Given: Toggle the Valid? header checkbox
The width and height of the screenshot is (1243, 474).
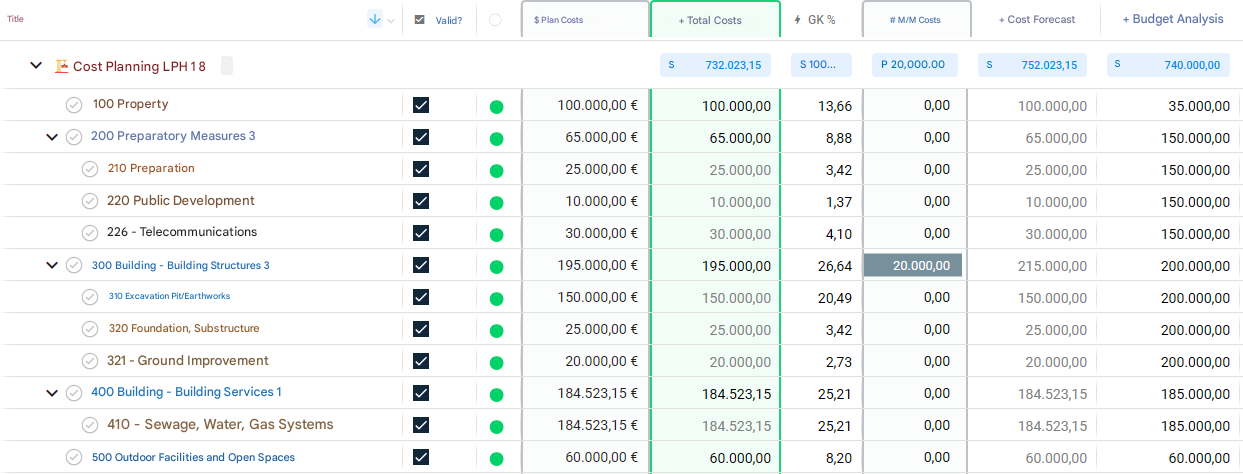Looking at the screenshot, I should pos(419,20).
